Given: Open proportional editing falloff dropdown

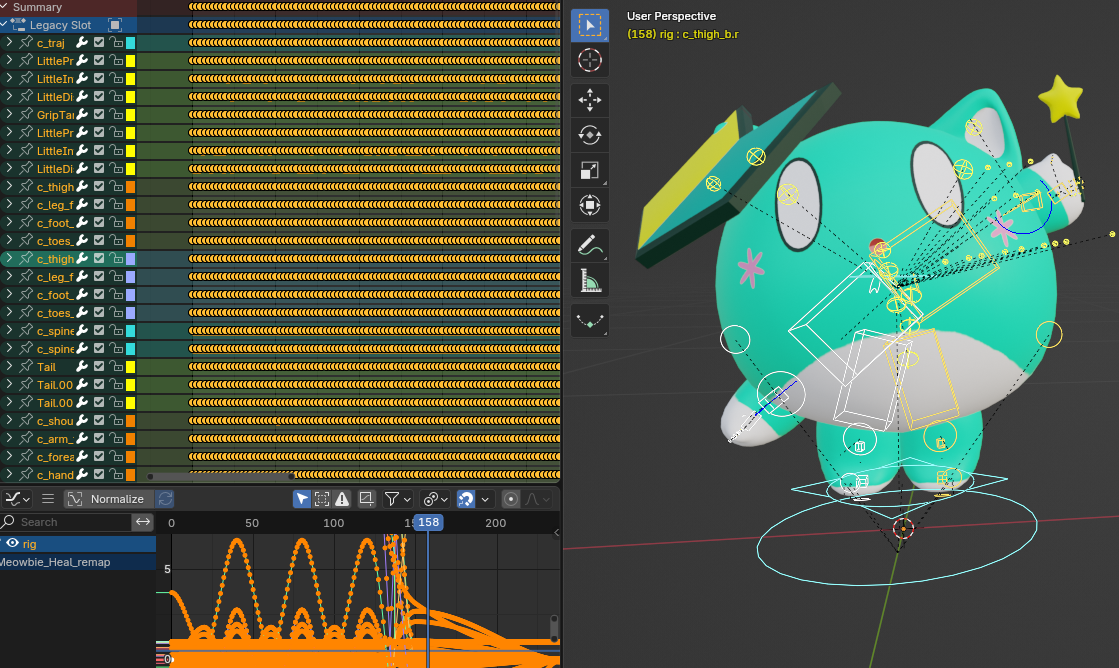Looking at the screenshot, I should (537, 499).
